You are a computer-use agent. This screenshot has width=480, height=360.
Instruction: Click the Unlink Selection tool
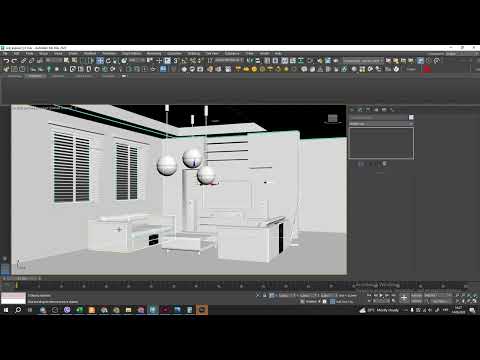click(x=31, y=61)
